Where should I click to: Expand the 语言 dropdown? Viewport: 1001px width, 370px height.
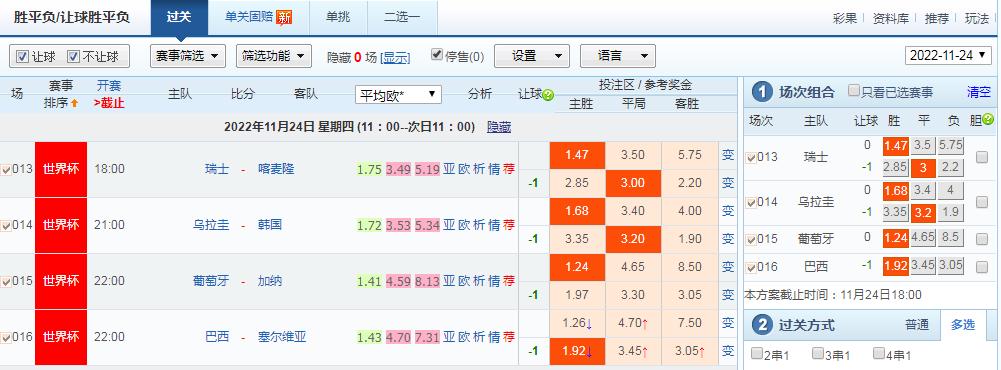point(618,56)
